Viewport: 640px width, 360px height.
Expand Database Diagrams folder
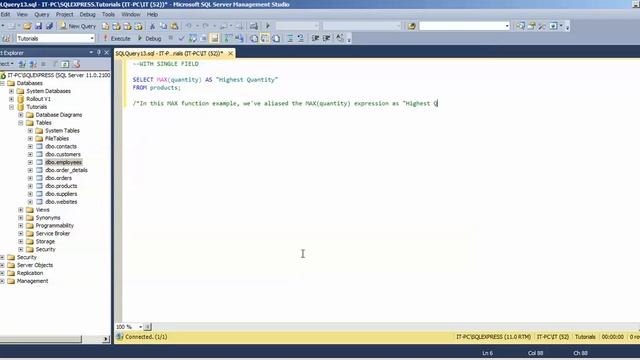point(21,115)
